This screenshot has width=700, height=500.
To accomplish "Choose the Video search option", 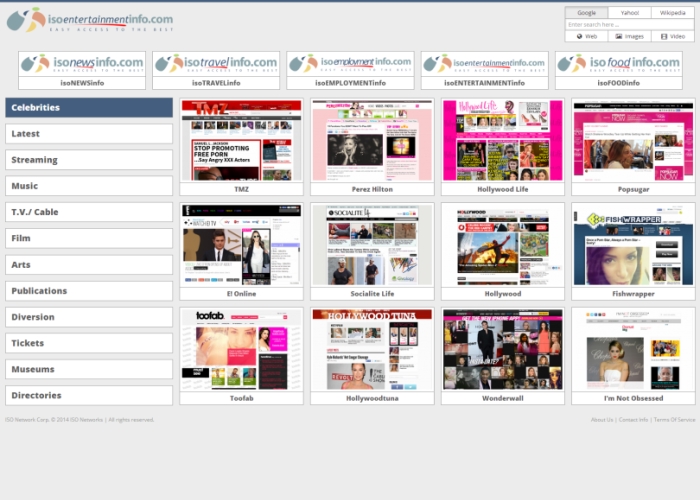I will (673, 36).
